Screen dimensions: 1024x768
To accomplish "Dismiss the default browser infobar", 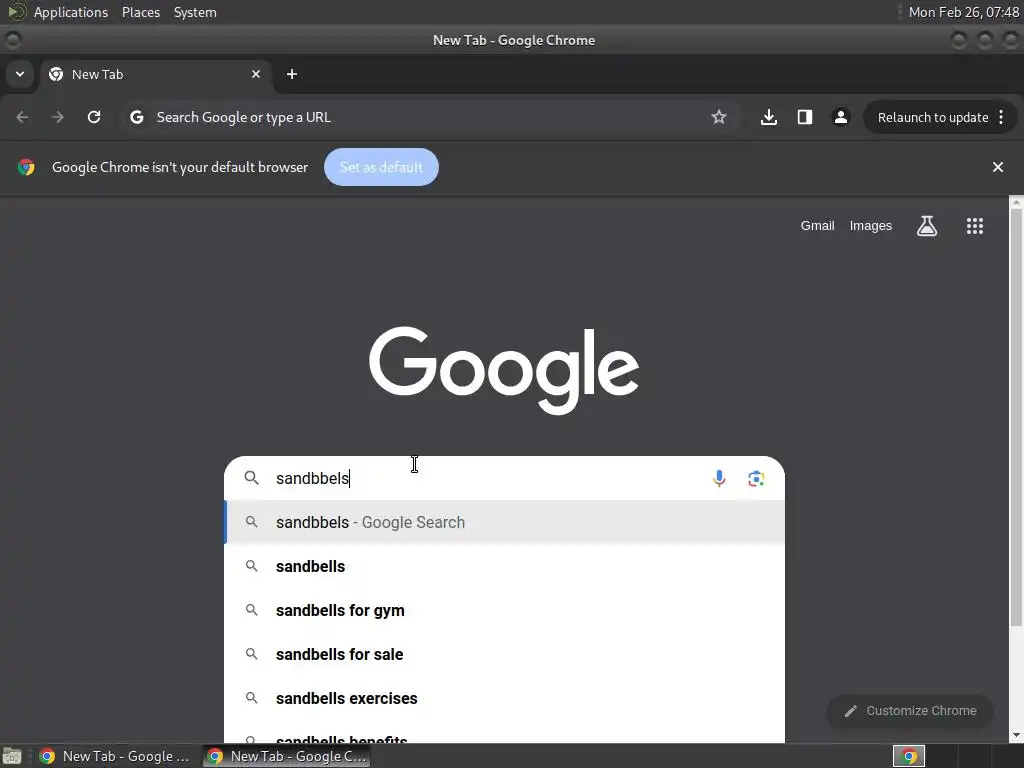I will (x=998, y=167).
